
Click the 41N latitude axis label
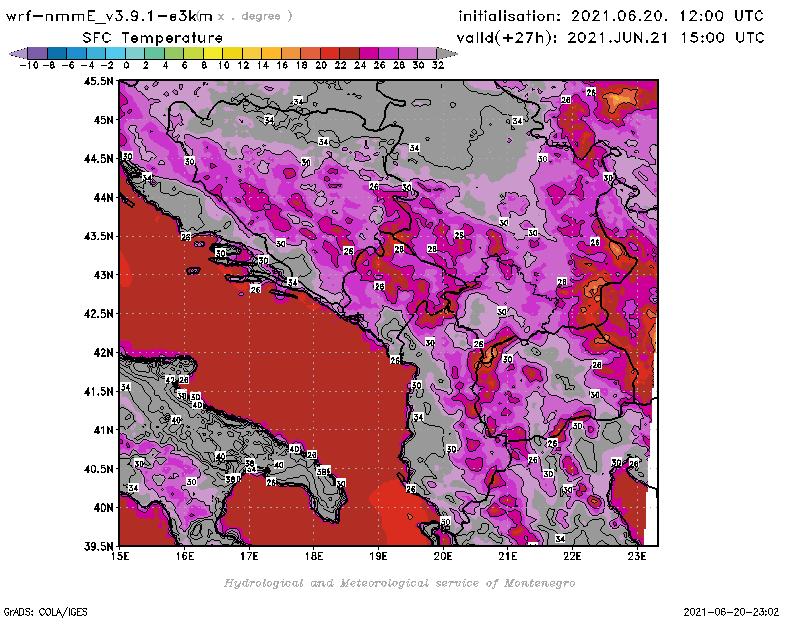[x=103, y=430]
